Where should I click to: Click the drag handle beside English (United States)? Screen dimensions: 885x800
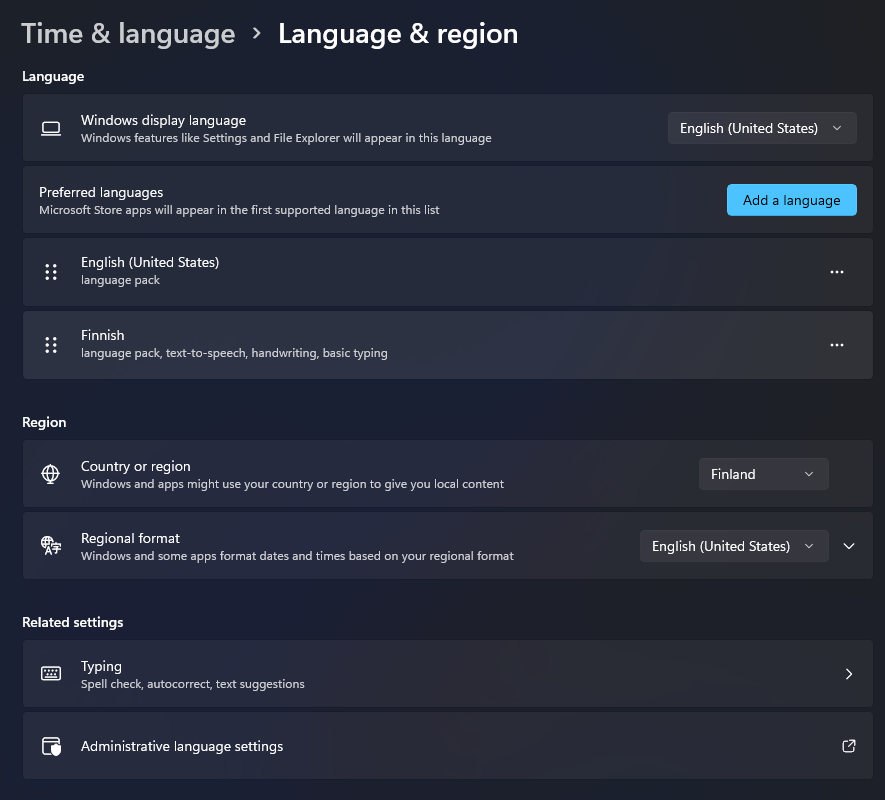coord(51,272)
